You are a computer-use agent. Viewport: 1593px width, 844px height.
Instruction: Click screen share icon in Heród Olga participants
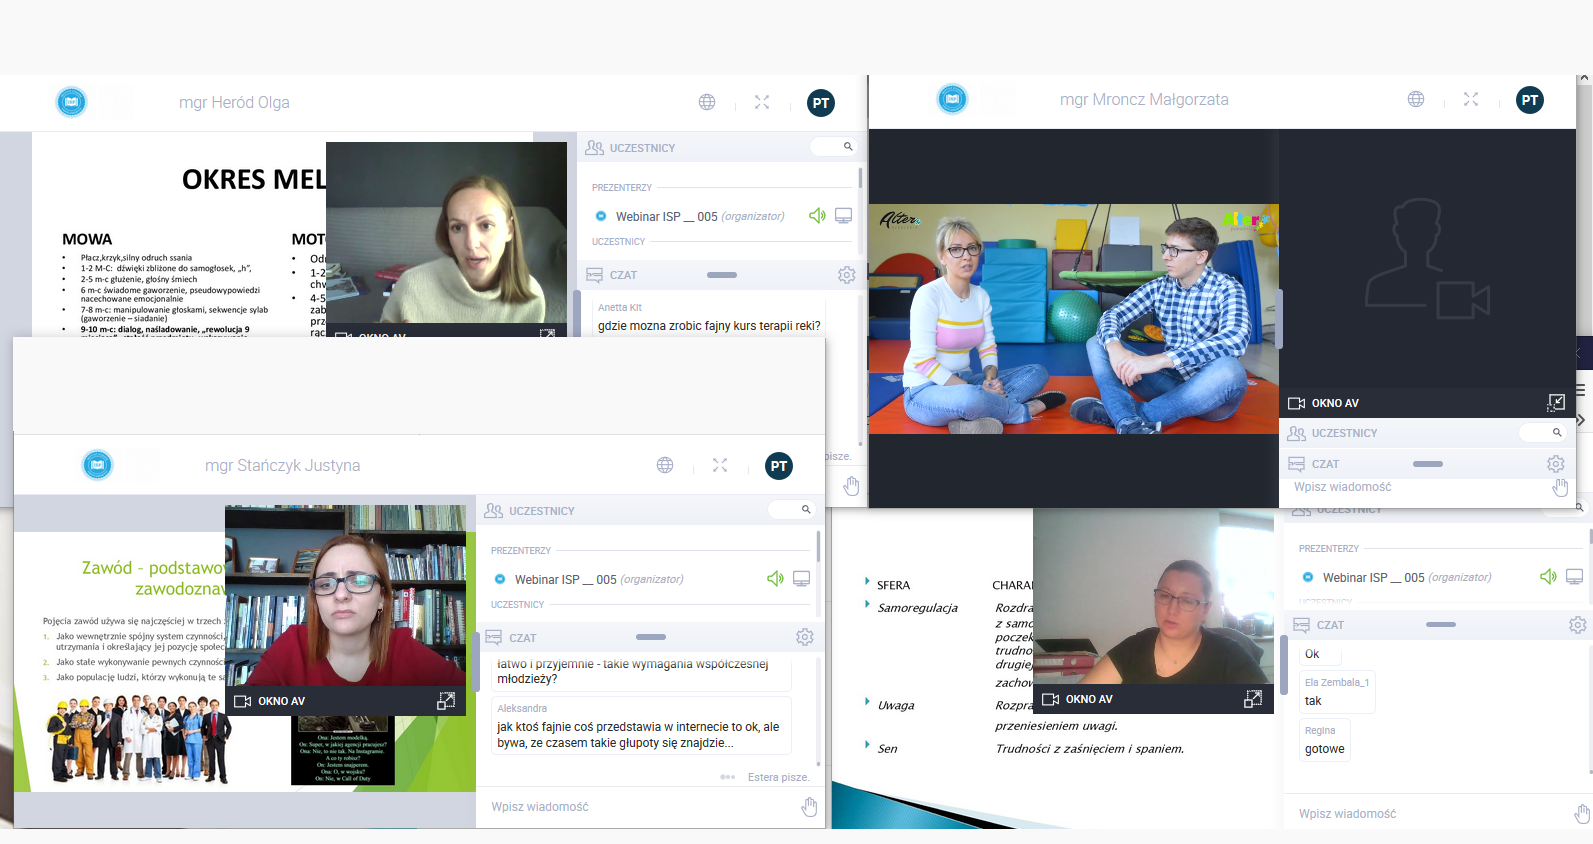pyautogui.click(x=844, y=216)
